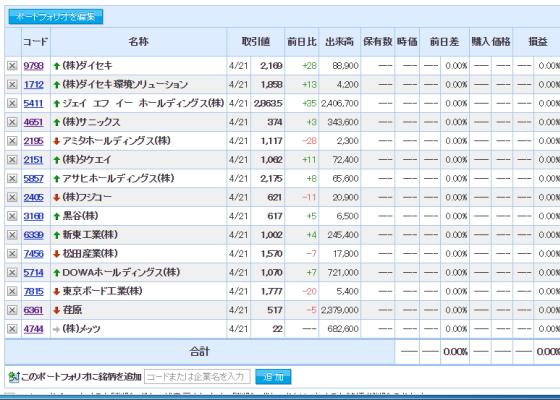Open stock code link 9793

click(x=34, y=66)
